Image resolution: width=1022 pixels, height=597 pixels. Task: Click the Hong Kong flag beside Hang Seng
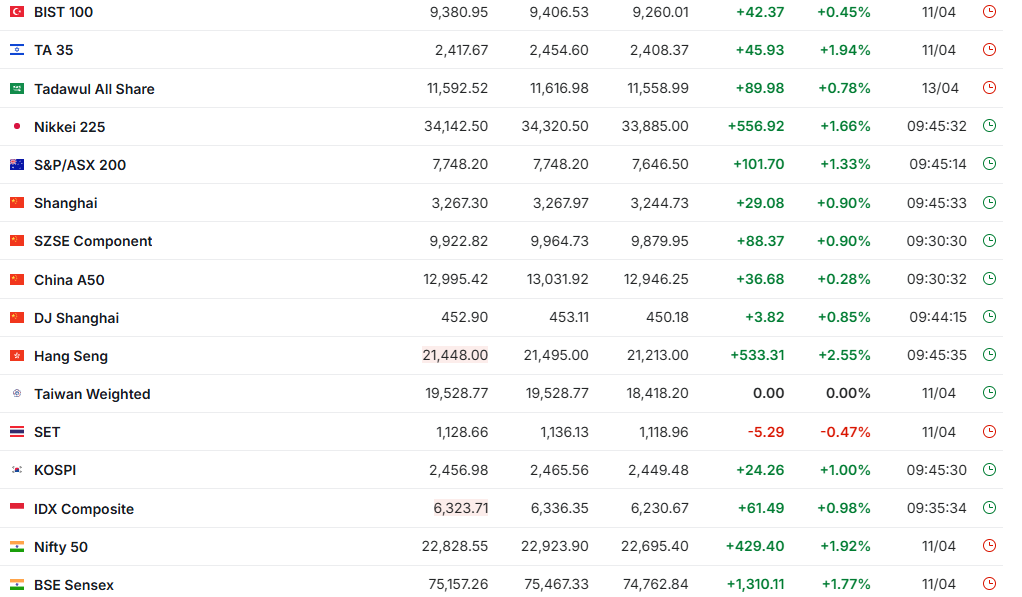click(x=16, y=356)
